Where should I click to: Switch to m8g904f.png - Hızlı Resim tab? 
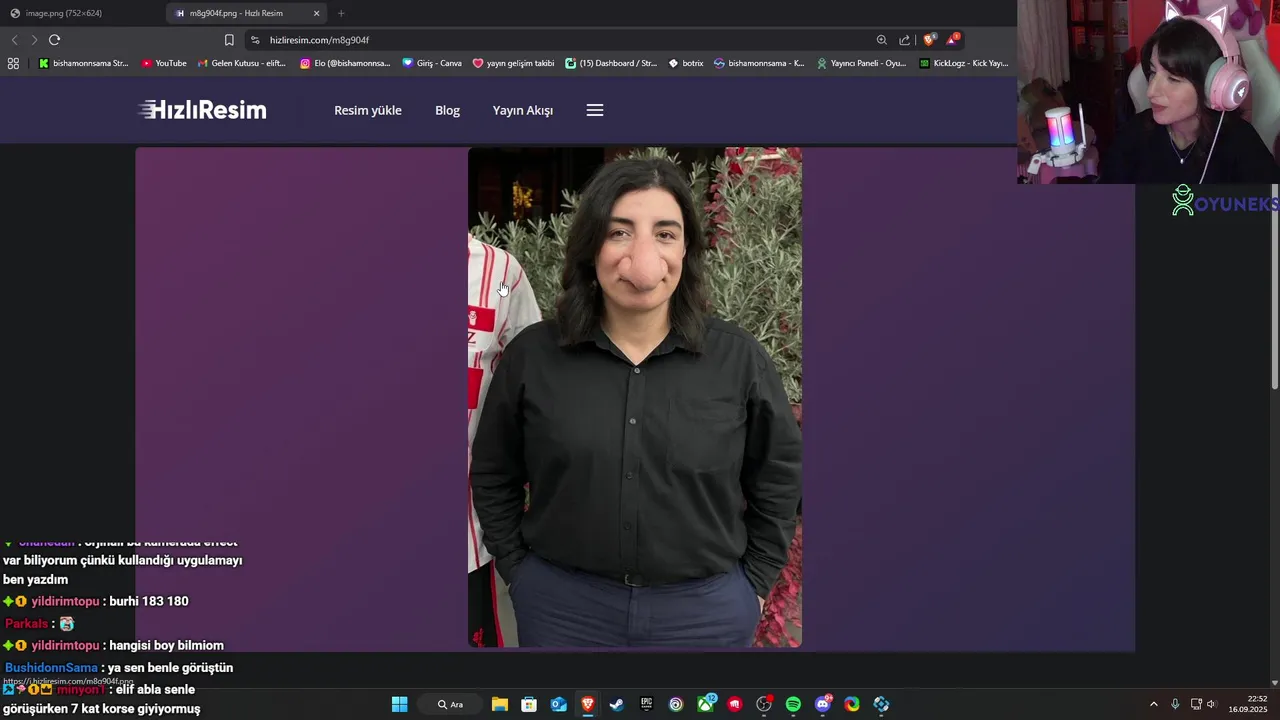[248, 13]
